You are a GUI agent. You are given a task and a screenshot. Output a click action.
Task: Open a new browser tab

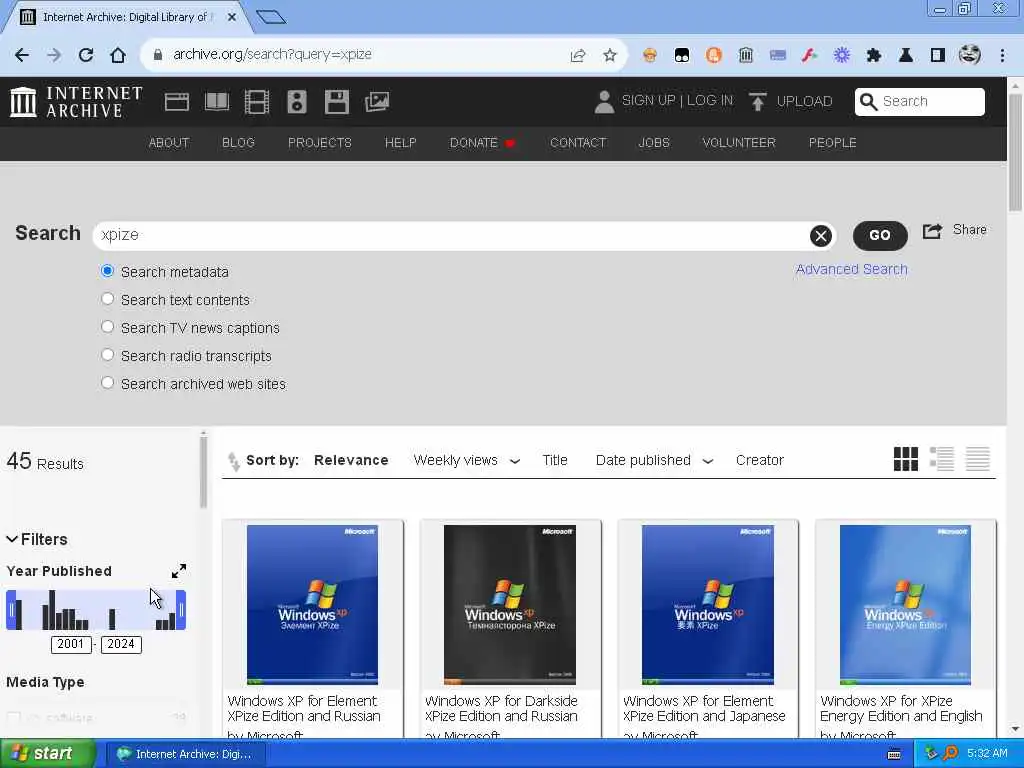tap(271, 17)
